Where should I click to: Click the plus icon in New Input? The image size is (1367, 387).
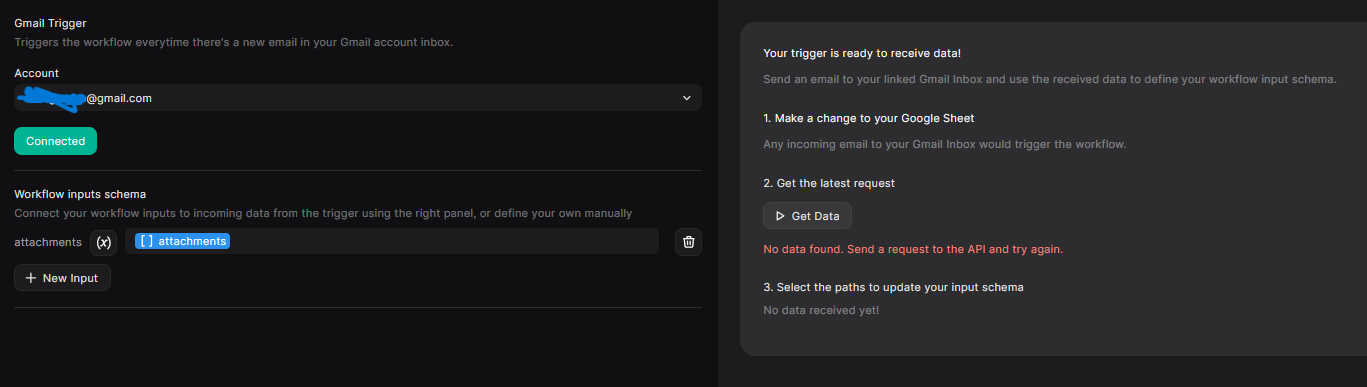click(31, 278)
